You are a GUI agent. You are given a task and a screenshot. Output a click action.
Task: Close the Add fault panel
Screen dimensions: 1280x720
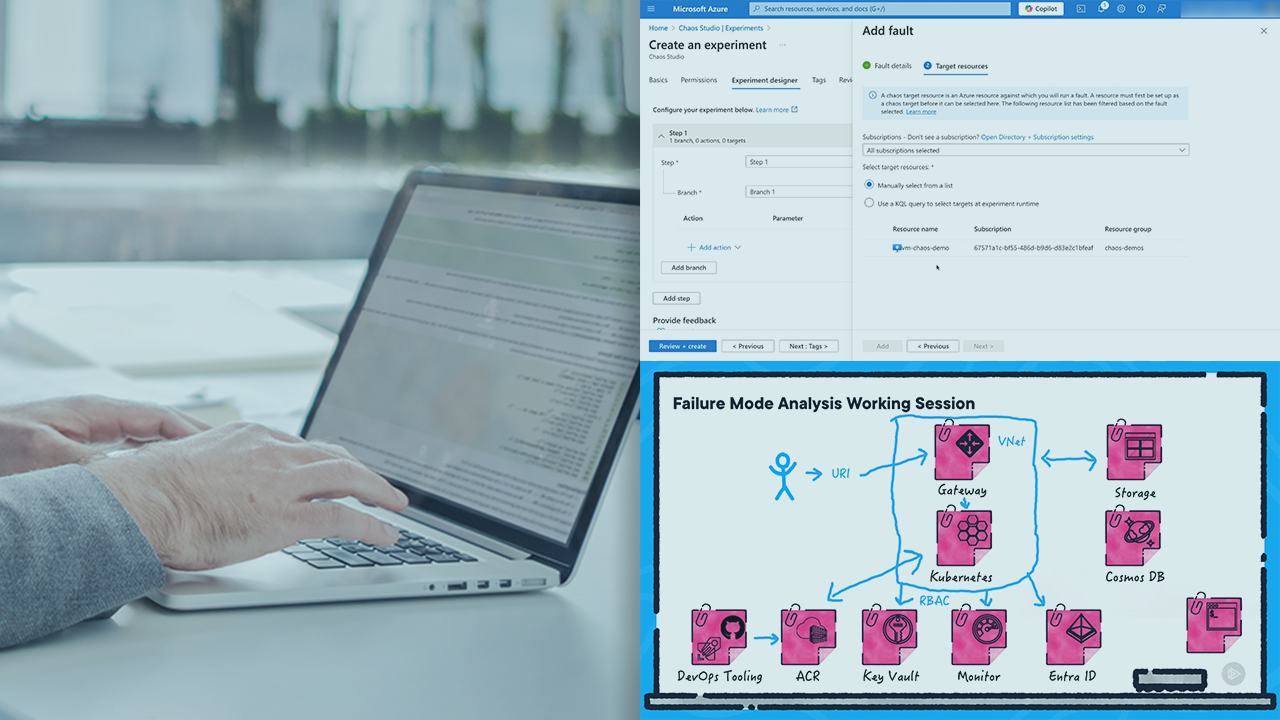coord(1263,31)
